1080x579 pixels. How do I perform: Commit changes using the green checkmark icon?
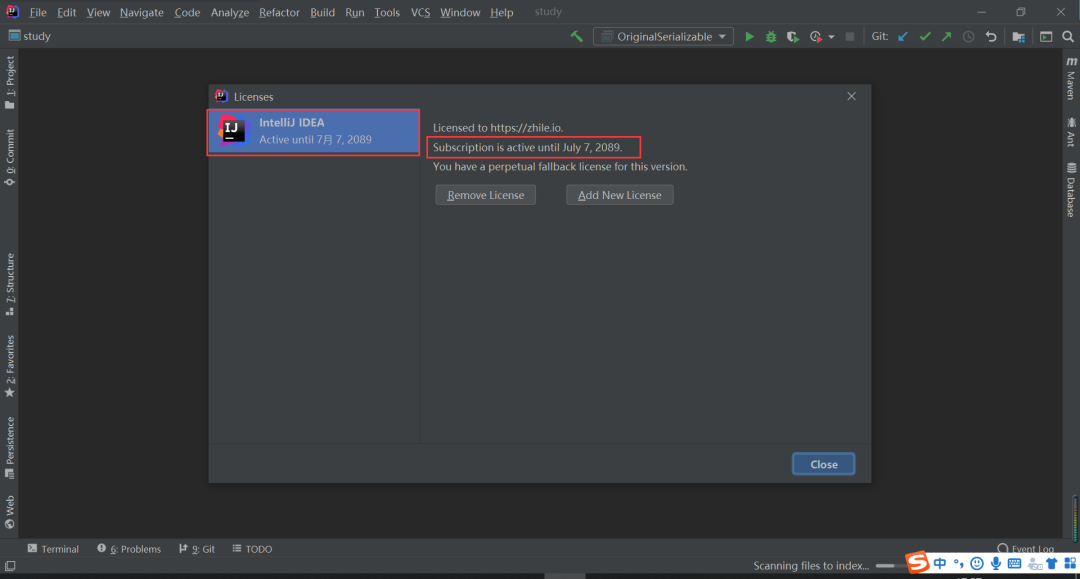tap(925, 36)
